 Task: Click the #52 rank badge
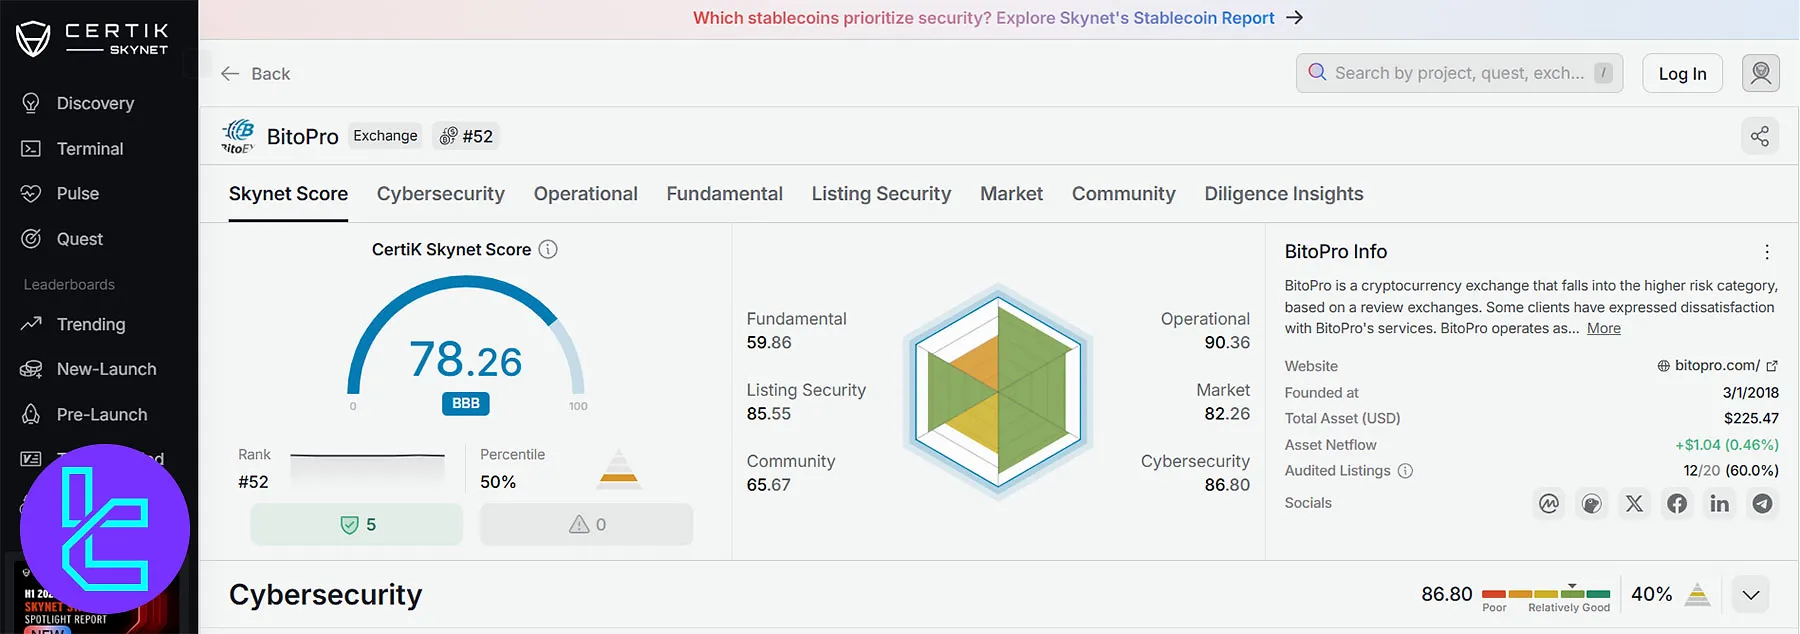(466, 136)
